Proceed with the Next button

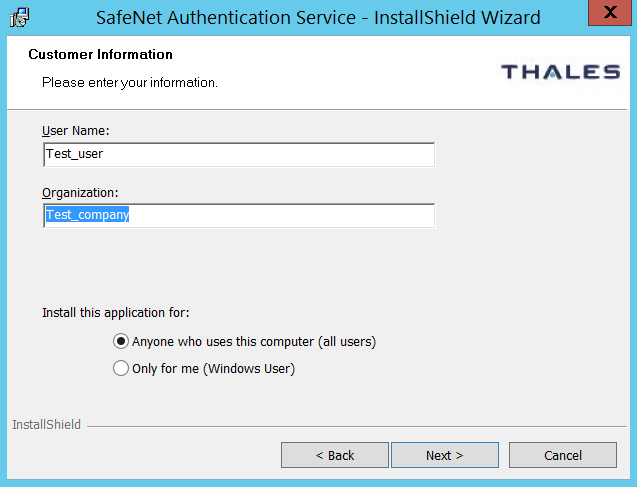point(444,455)
